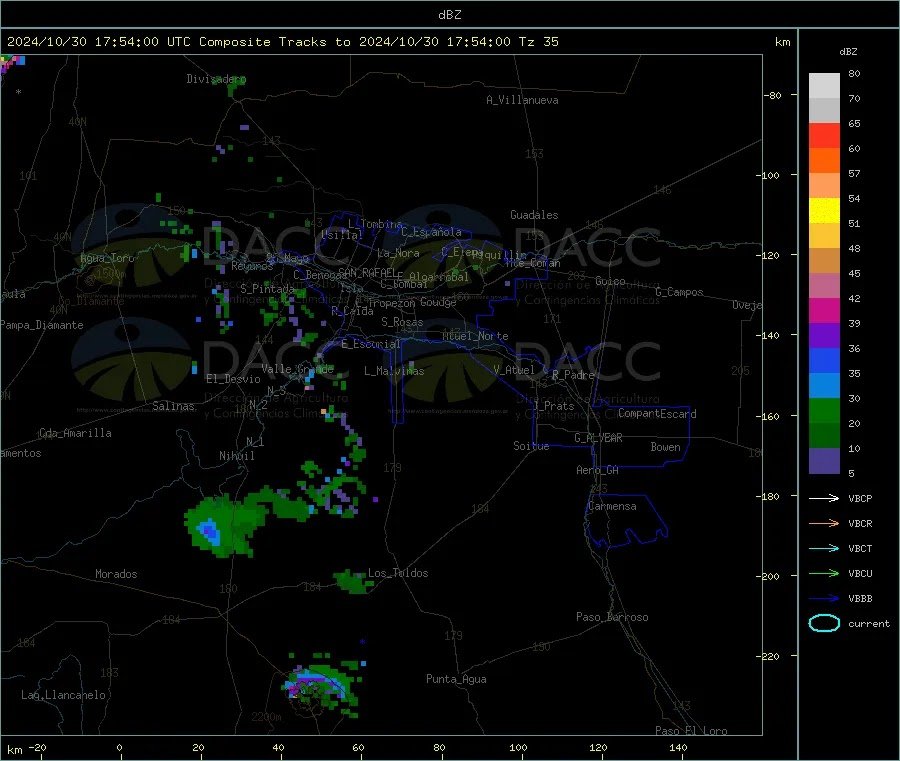Click the pink VBCR arrow in legend
Image resolution: width=900 pixels, height=761 pixels.
824,523
